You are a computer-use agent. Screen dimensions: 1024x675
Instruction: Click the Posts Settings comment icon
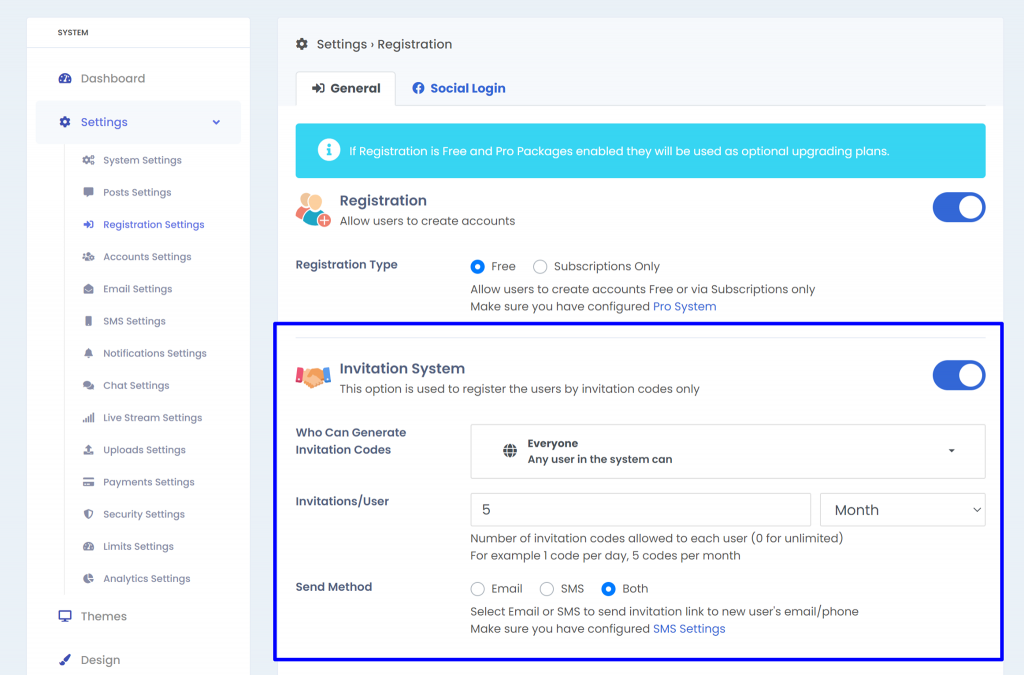(x=88, y=192)
